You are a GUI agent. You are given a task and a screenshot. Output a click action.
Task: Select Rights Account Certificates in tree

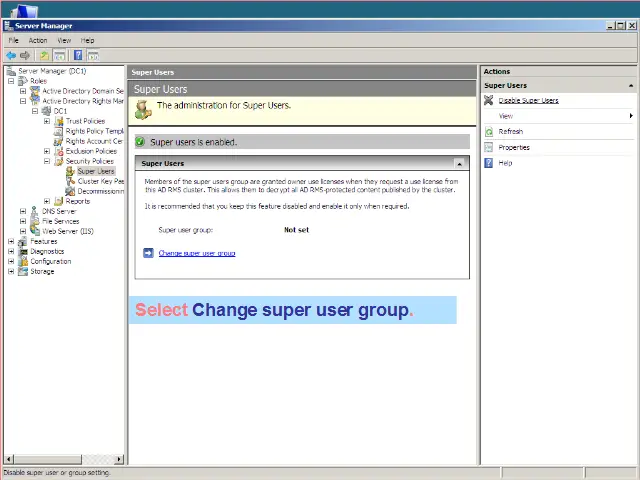tap(94, 141)
